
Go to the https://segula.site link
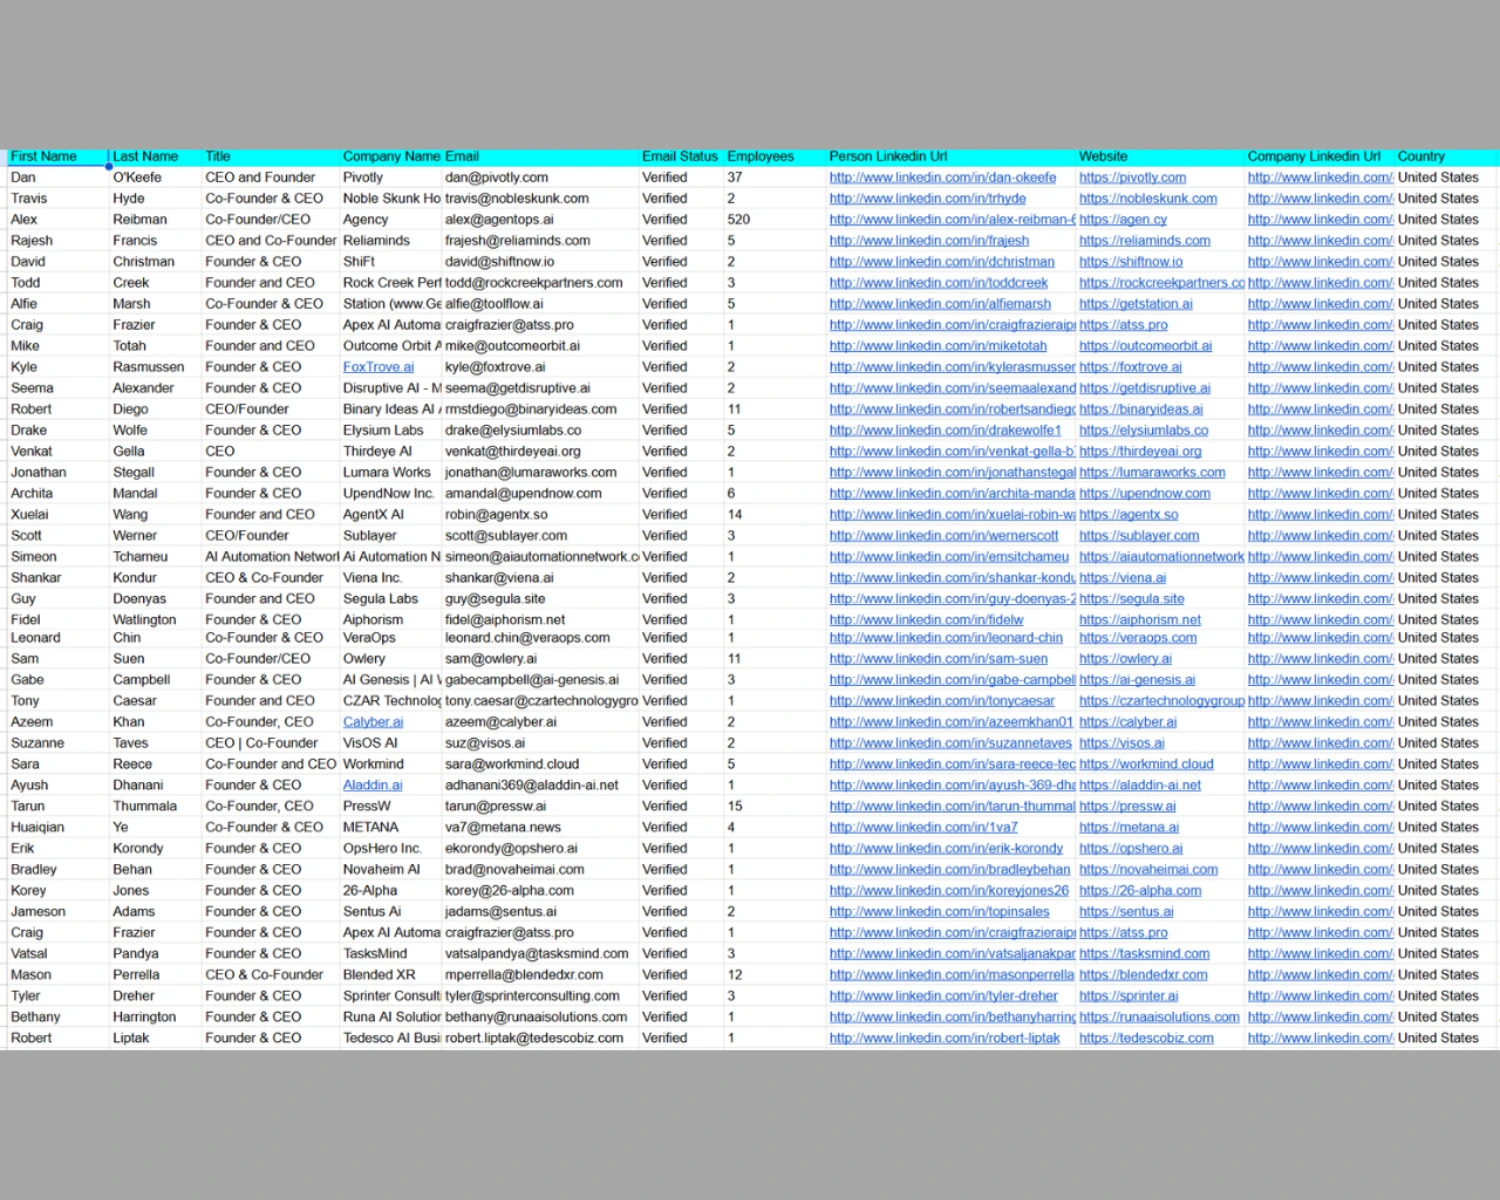[1132, 599]
